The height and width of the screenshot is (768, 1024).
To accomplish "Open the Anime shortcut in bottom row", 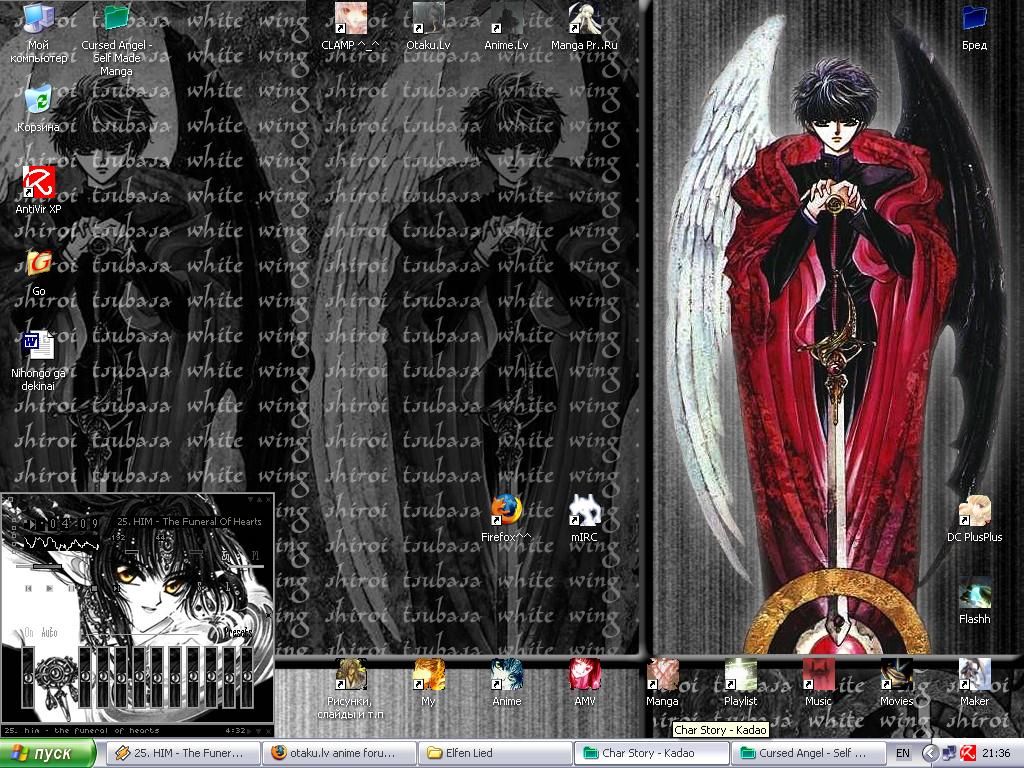I will 506,682.
